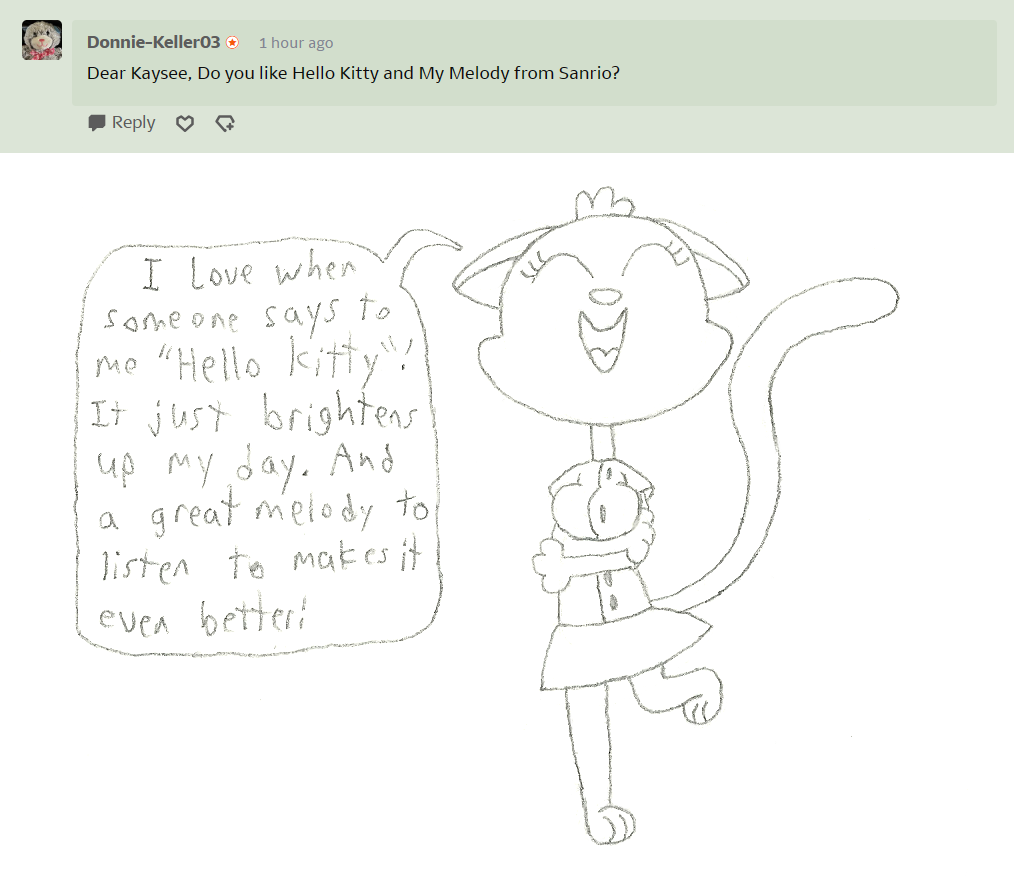Open Donnie-Keller03's avatar picture
The width and height of the screenshot is (1014, 888).
click(x=42, y=40)
